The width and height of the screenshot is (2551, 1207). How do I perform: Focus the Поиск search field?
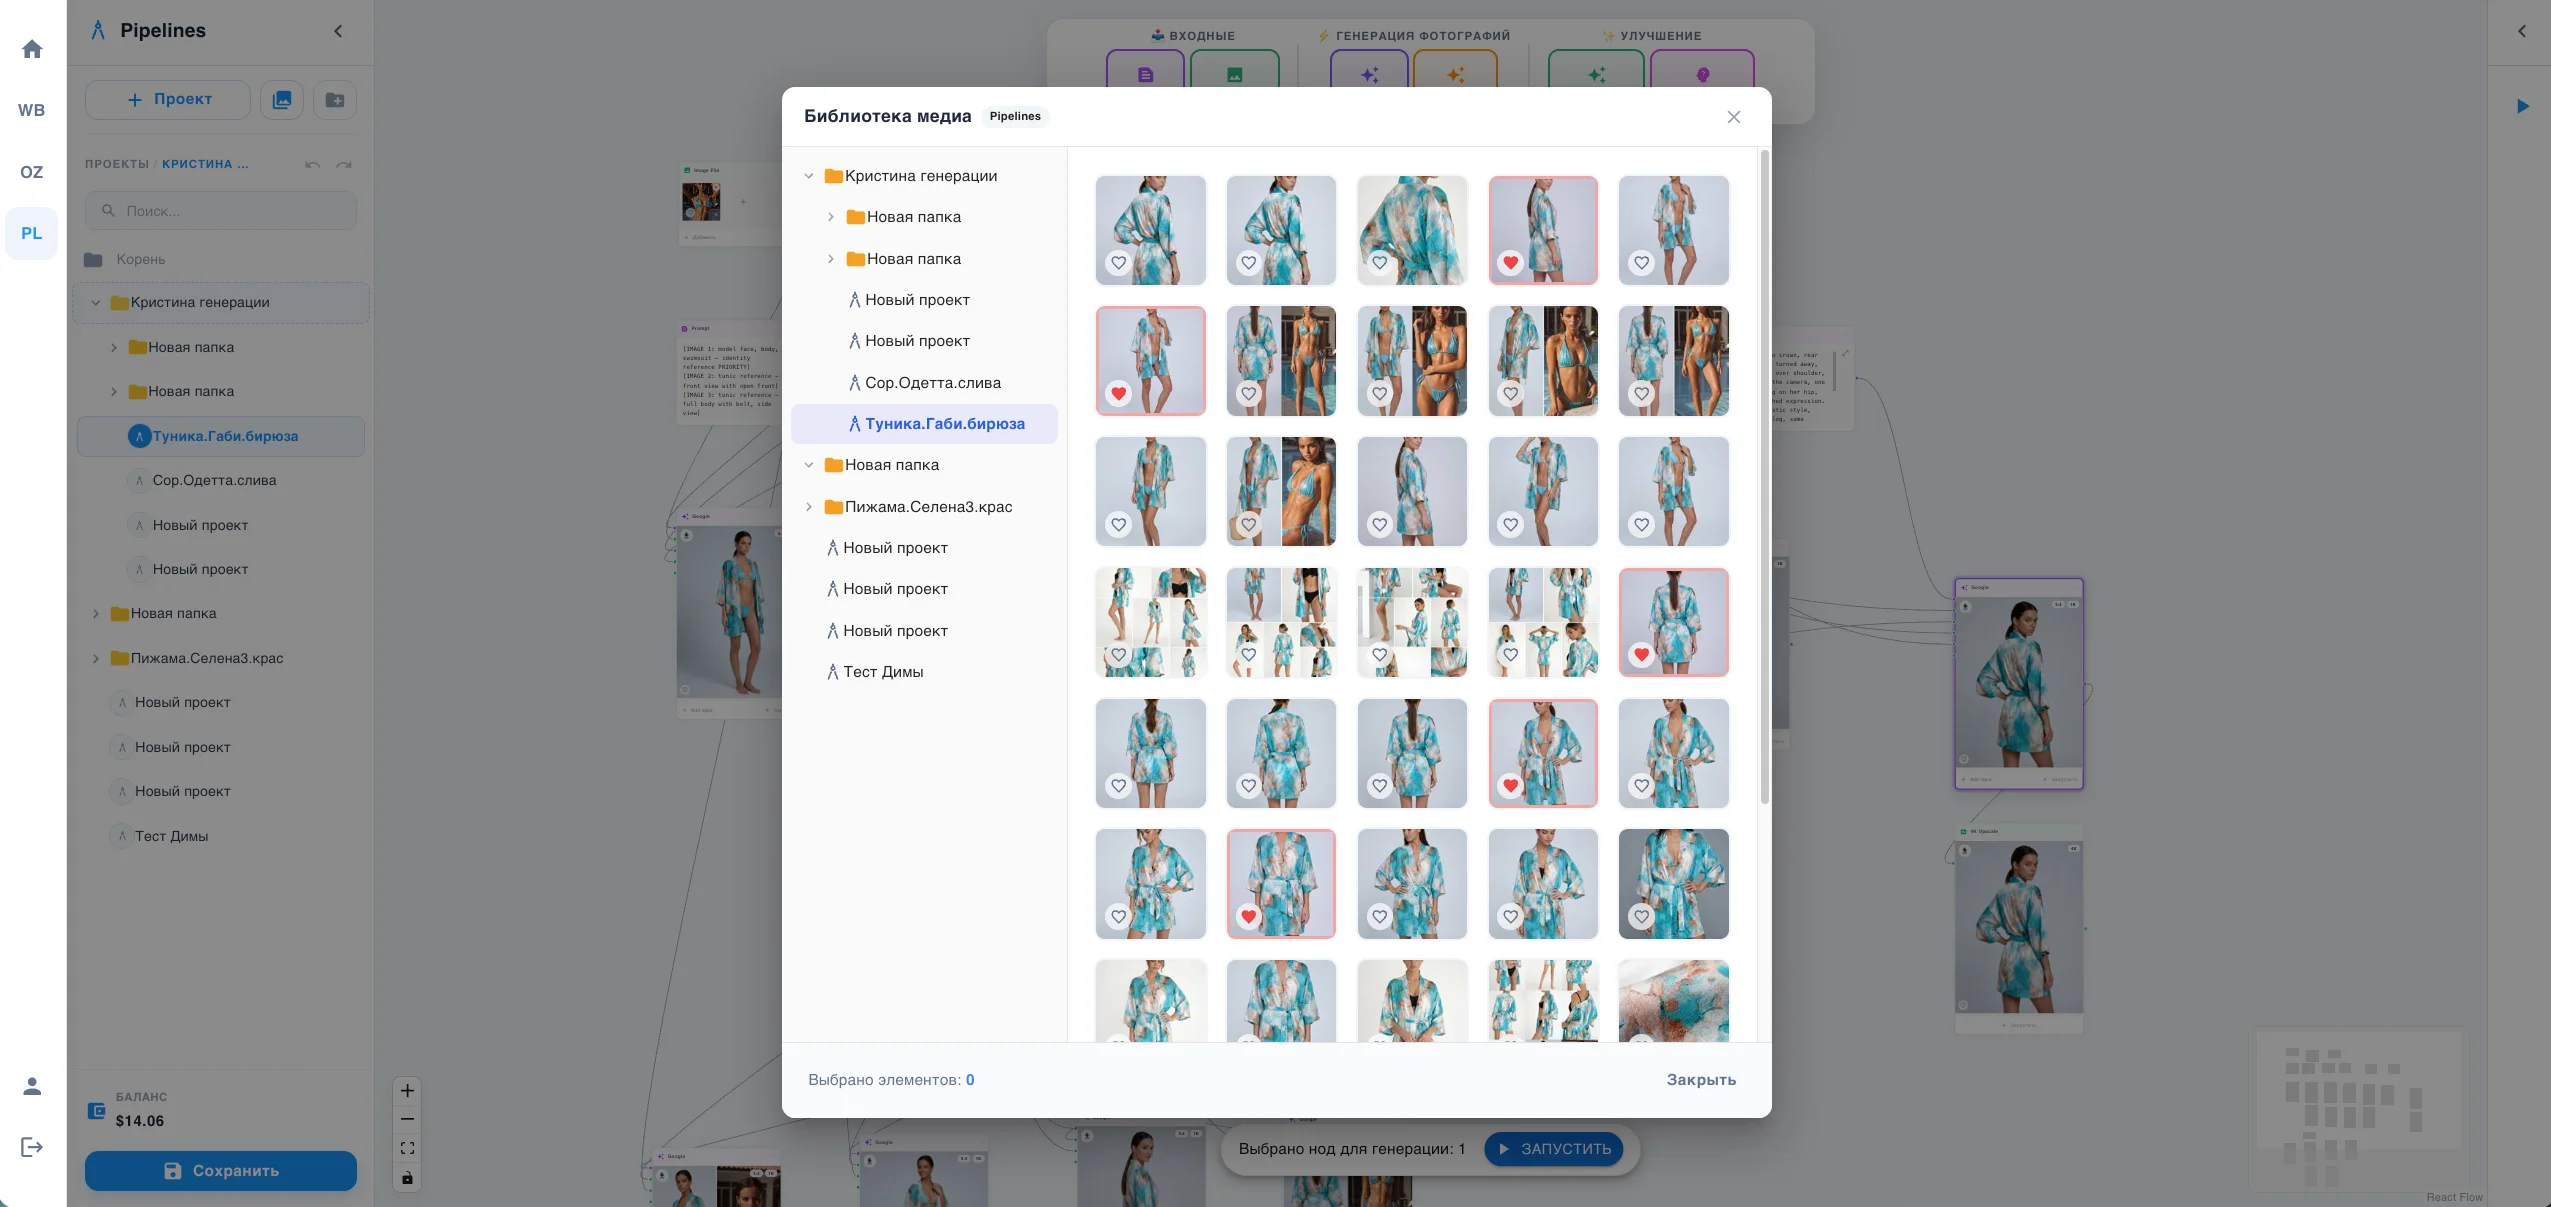[221, 211]
